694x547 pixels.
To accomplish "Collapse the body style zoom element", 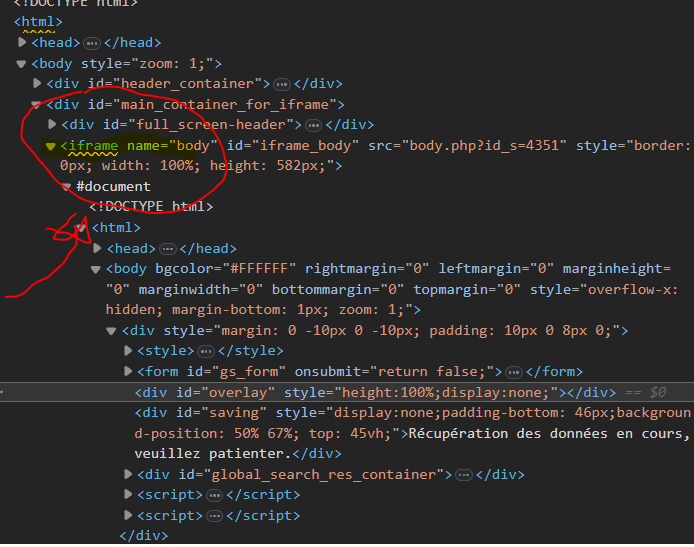I will point(21,64).
